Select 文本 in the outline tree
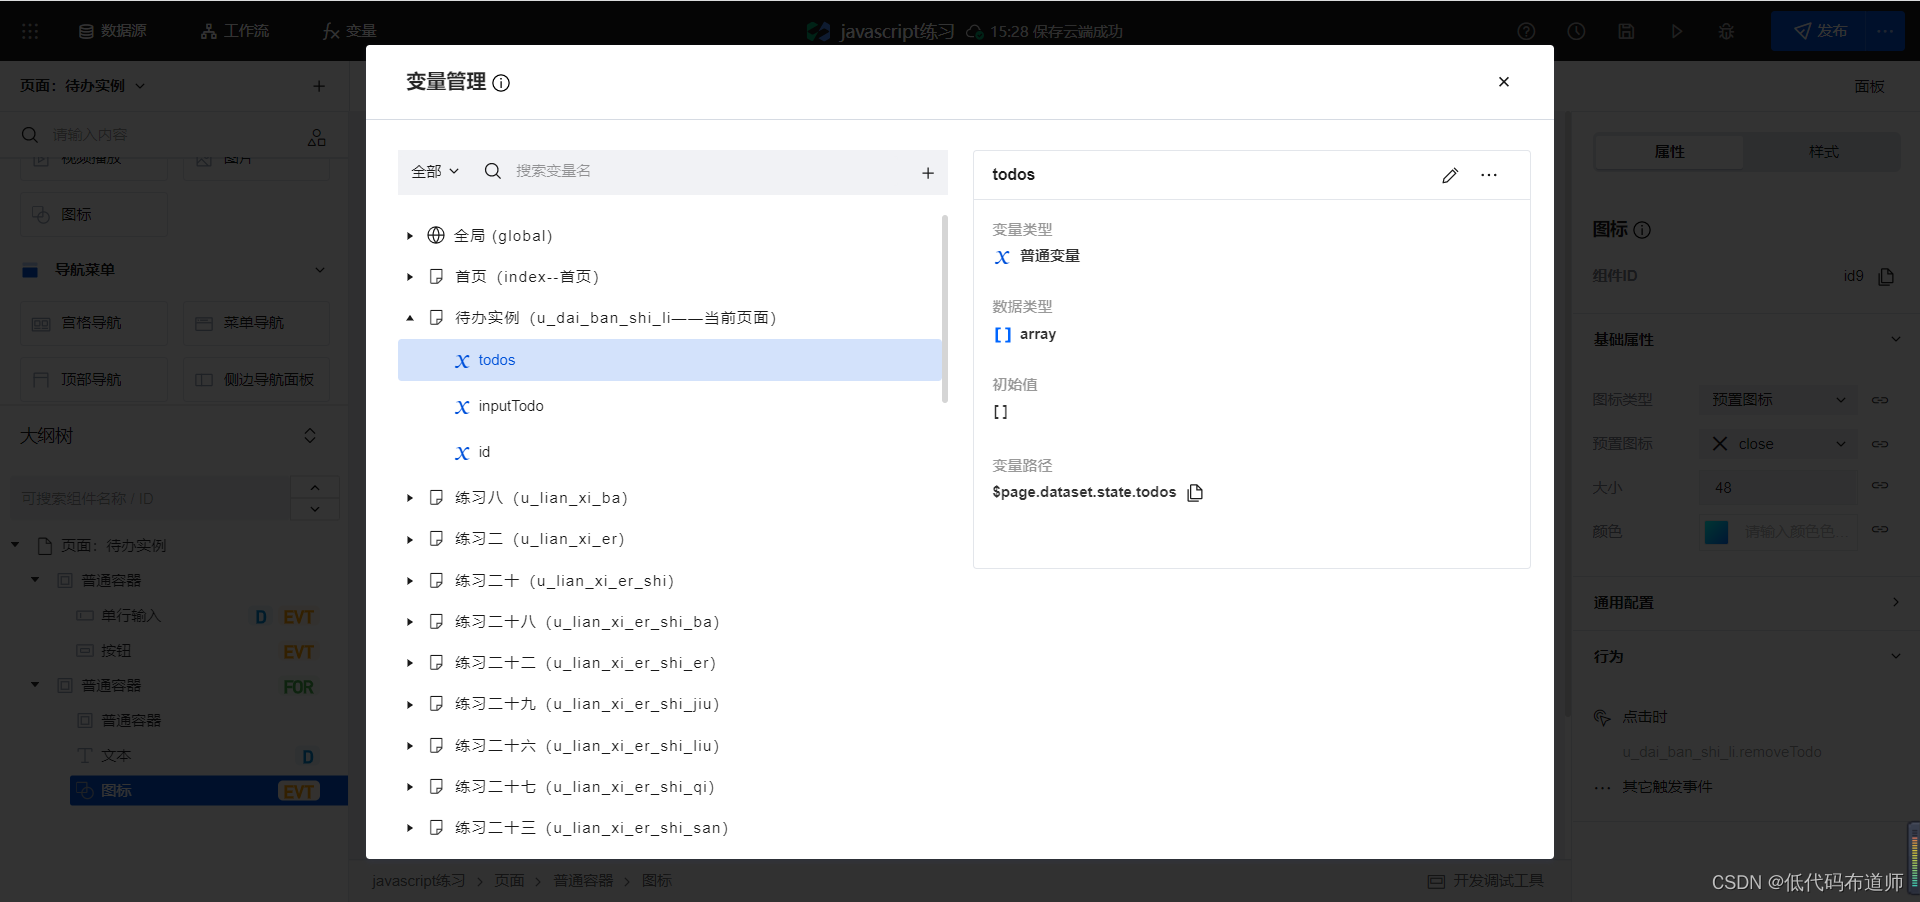1920x902 pixels. coord(116,756)
